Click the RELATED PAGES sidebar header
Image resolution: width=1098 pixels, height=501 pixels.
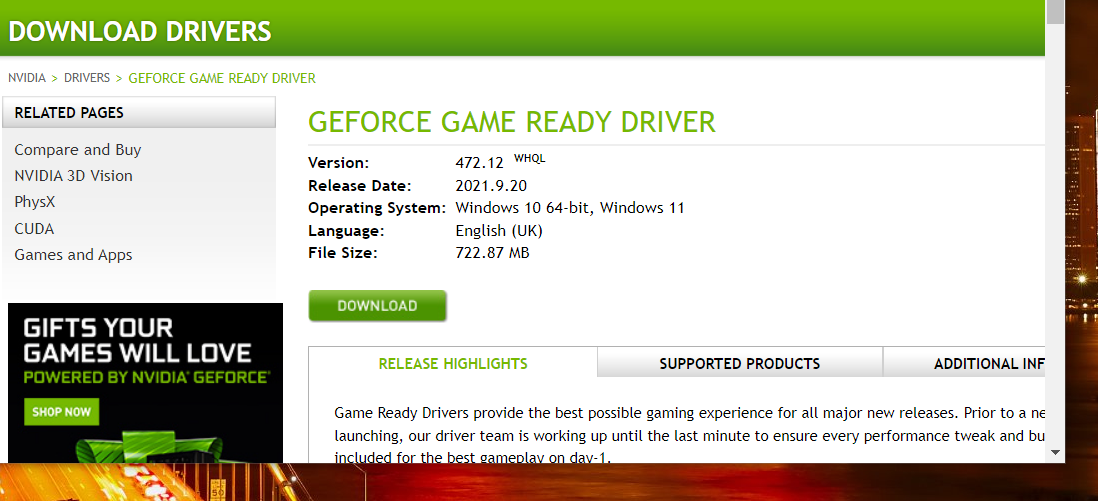139,112
